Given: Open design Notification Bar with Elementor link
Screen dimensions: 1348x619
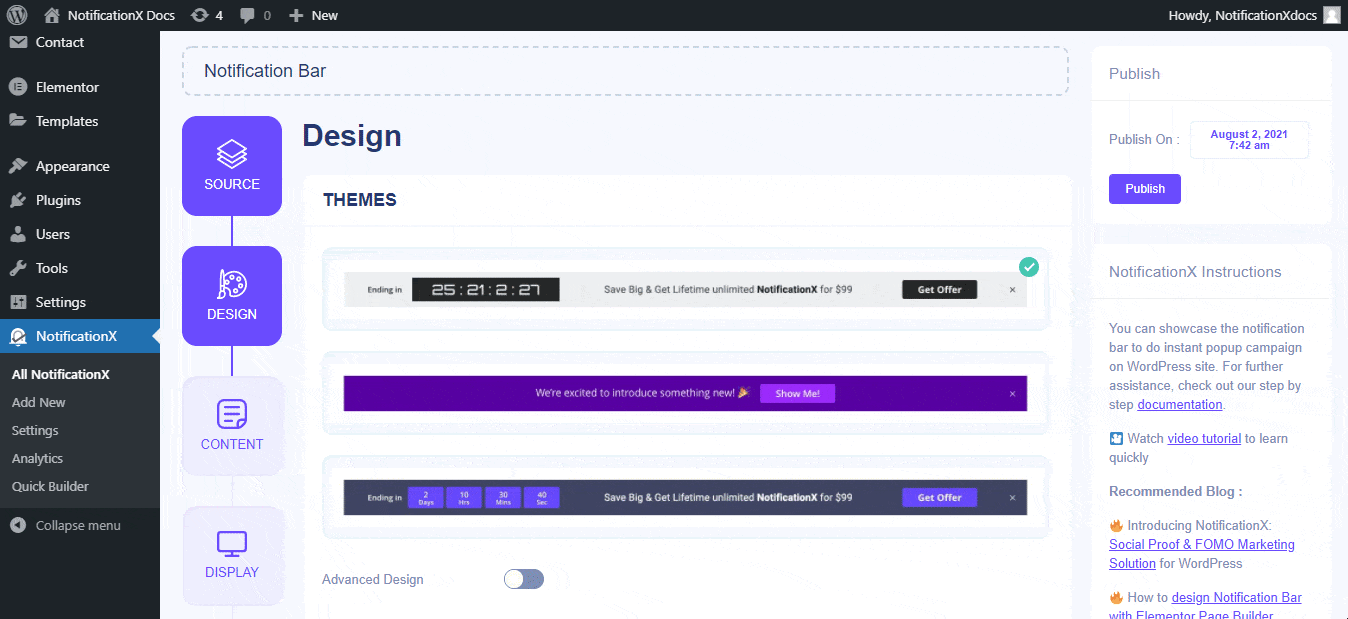Looking at the screenshot, I should pyautogui.click(x=1205, y=607).
